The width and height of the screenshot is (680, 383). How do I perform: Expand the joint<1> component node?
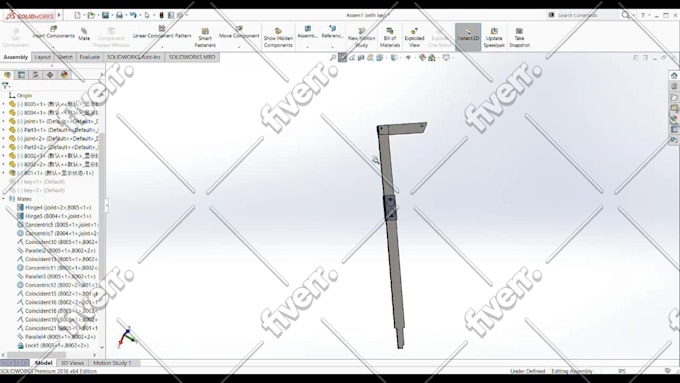click(x=3, y=121)
